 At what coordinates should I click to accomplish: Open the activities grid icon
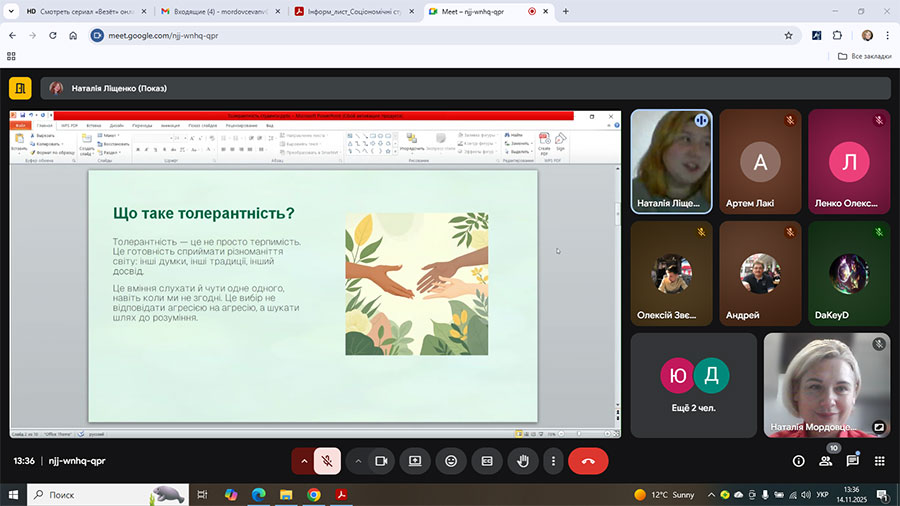pyautogui.click(x=880, y=461)
